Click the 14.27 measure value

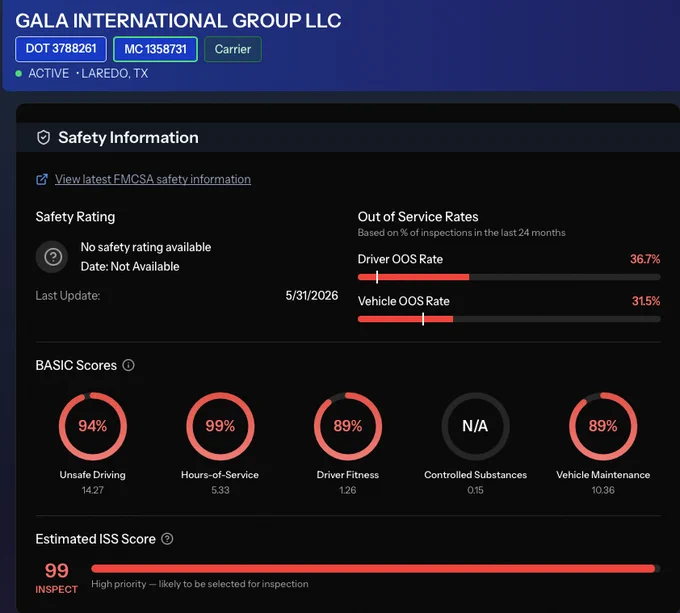(x=92, y=490)
